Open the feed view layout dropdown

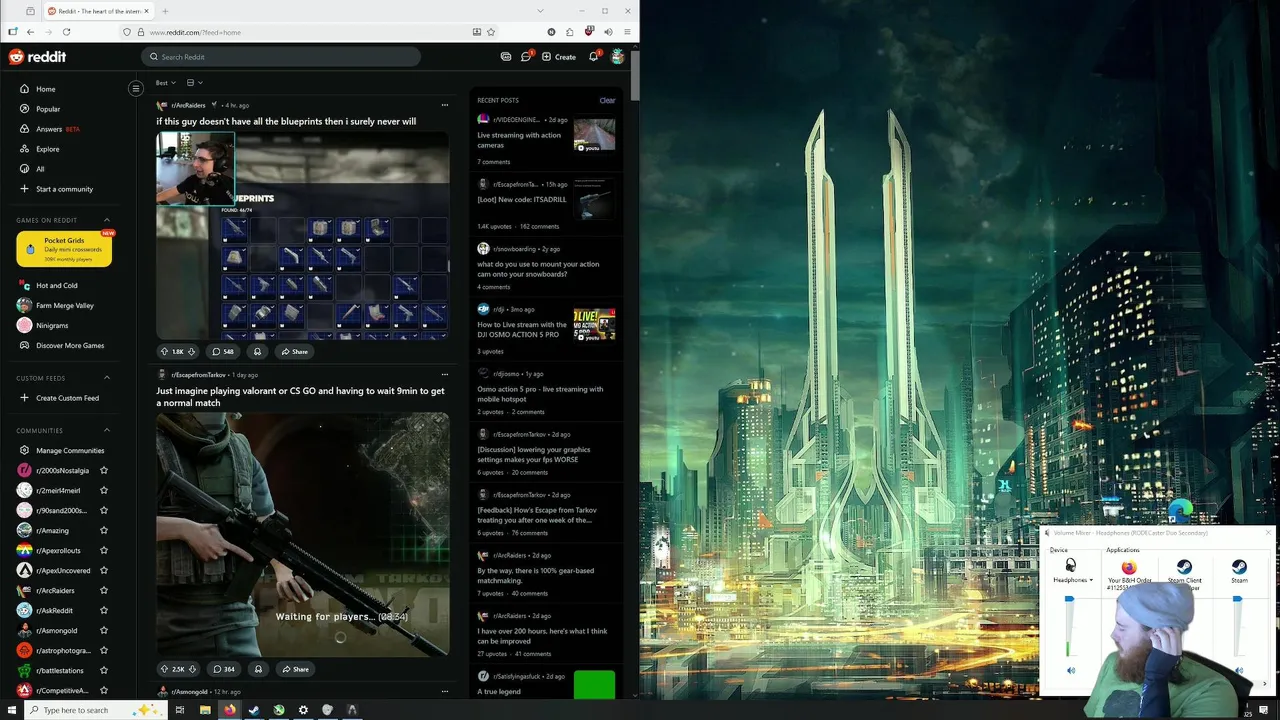194,83
